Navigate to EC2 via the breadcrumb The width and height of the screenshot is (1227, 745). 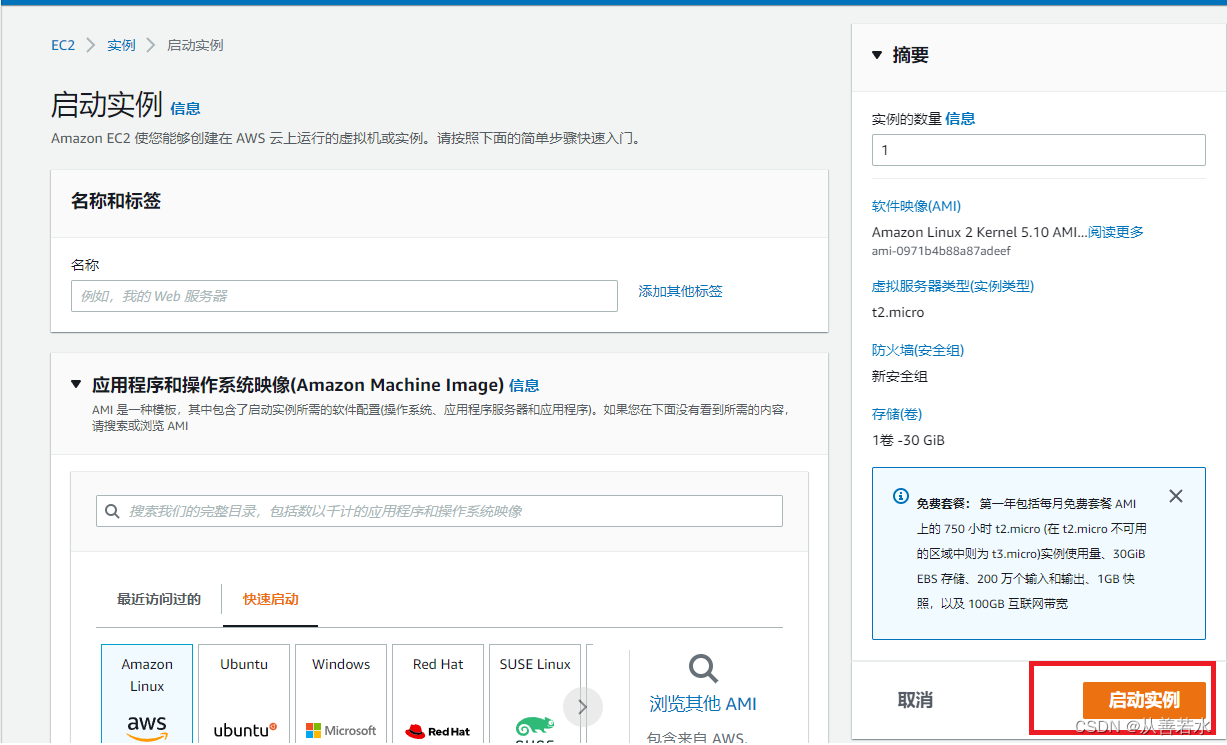62,44
